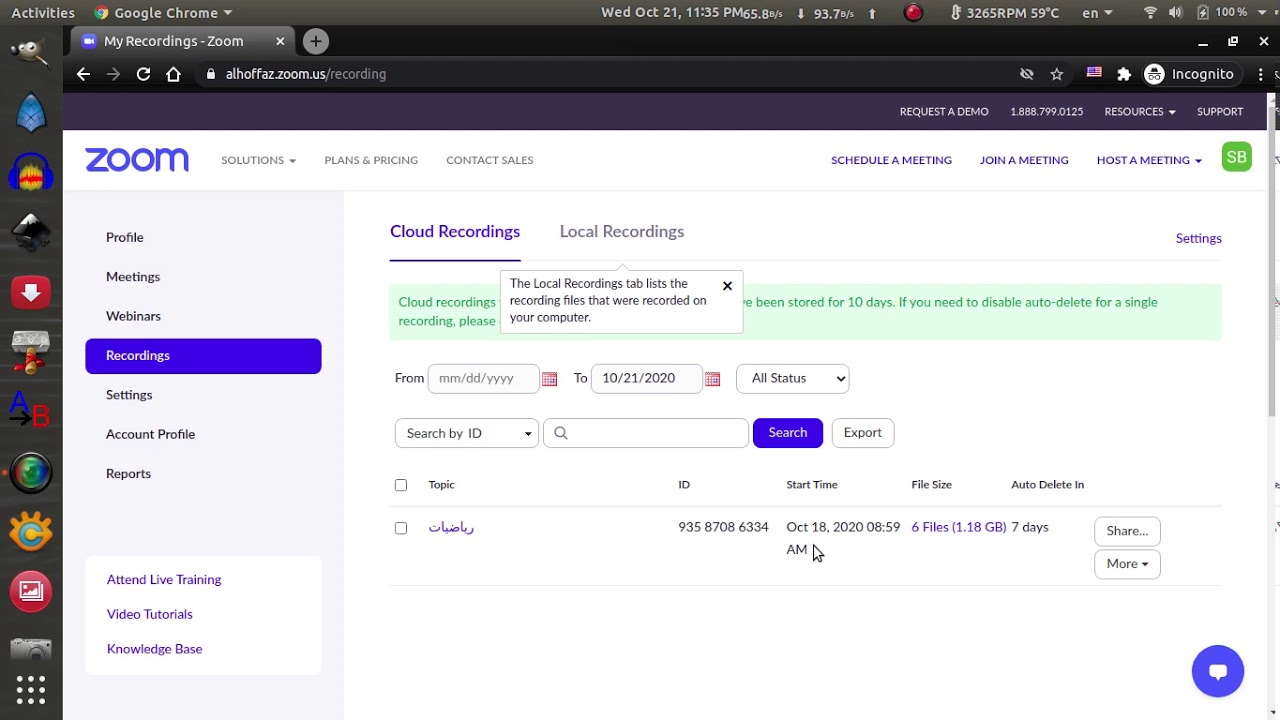1280x720 pixels.
Task: Expand the Solutions menu
Action: click(x=258, y=160)
